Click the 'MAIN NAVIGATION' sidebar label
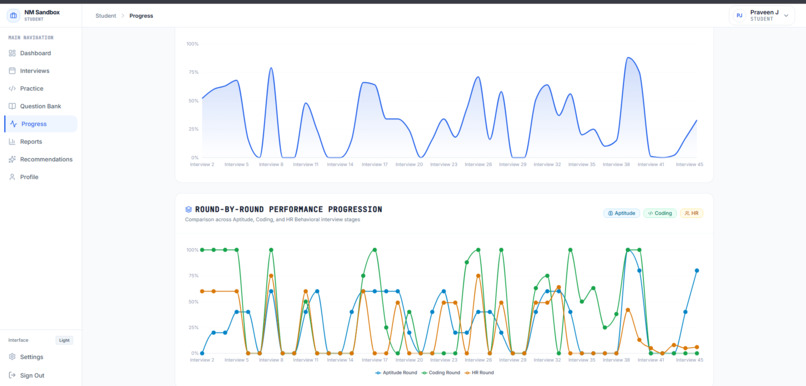 (31, 38)
